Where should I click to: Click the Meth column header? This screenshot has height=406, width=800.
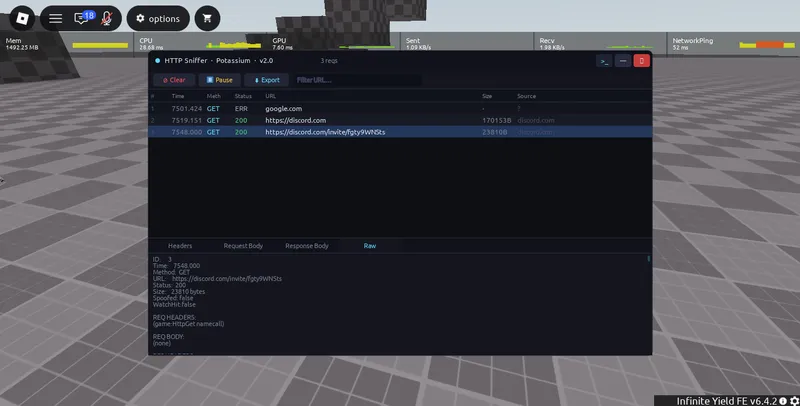click(214, 96)
